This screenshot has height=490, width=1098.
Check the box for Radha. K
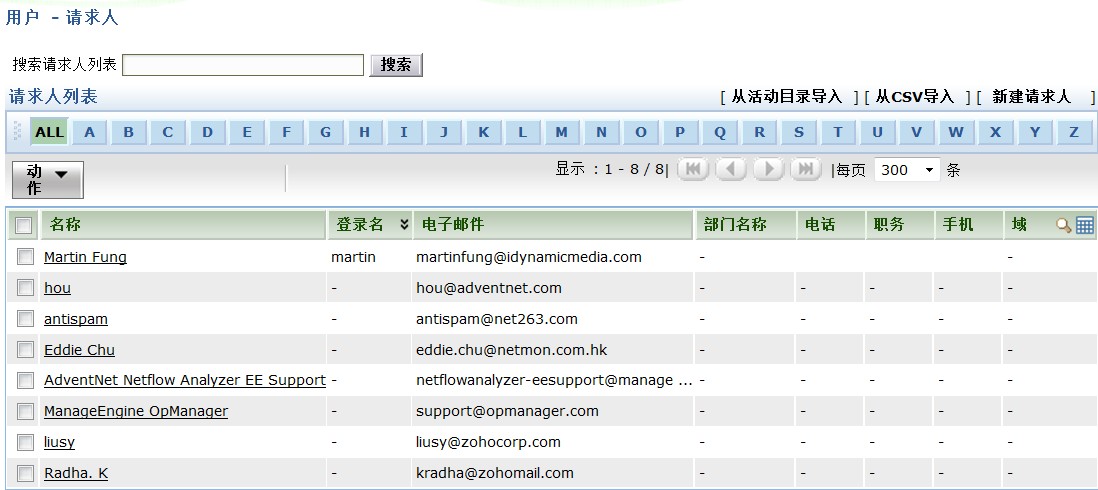[25, 472]
